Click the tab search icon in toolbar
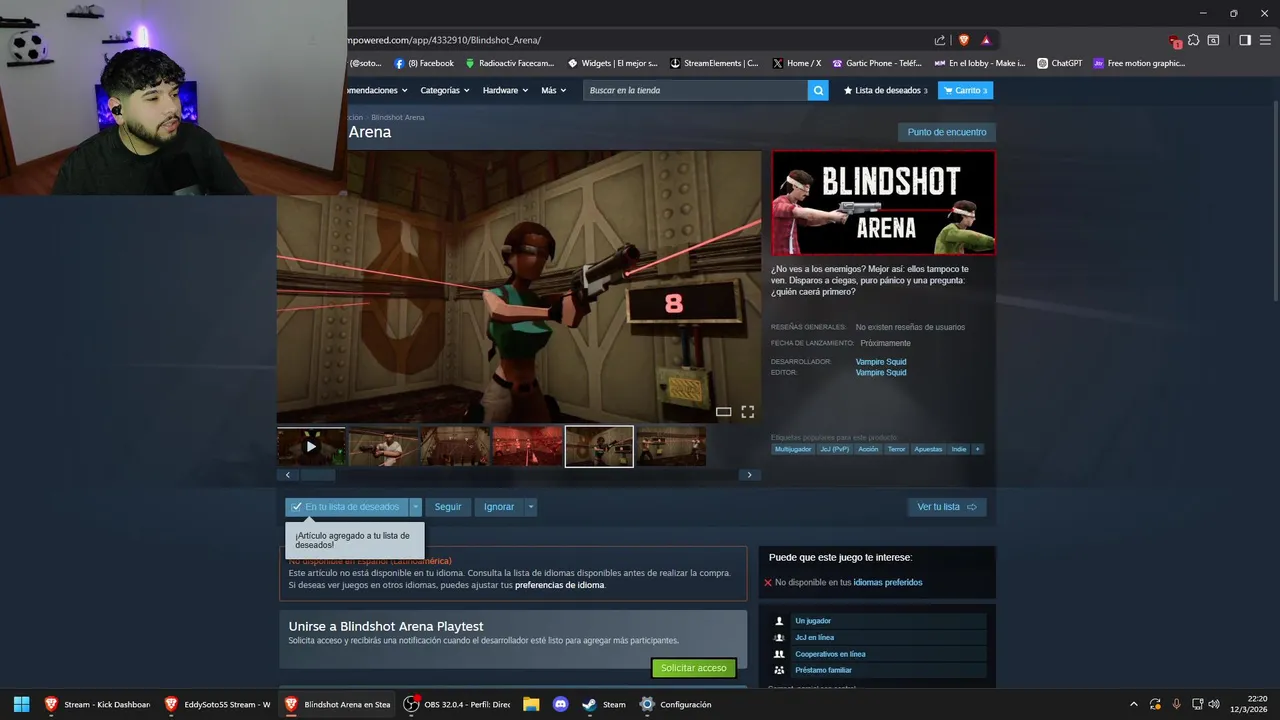This screenshot has height=720, width=1280. [1213, 40]
